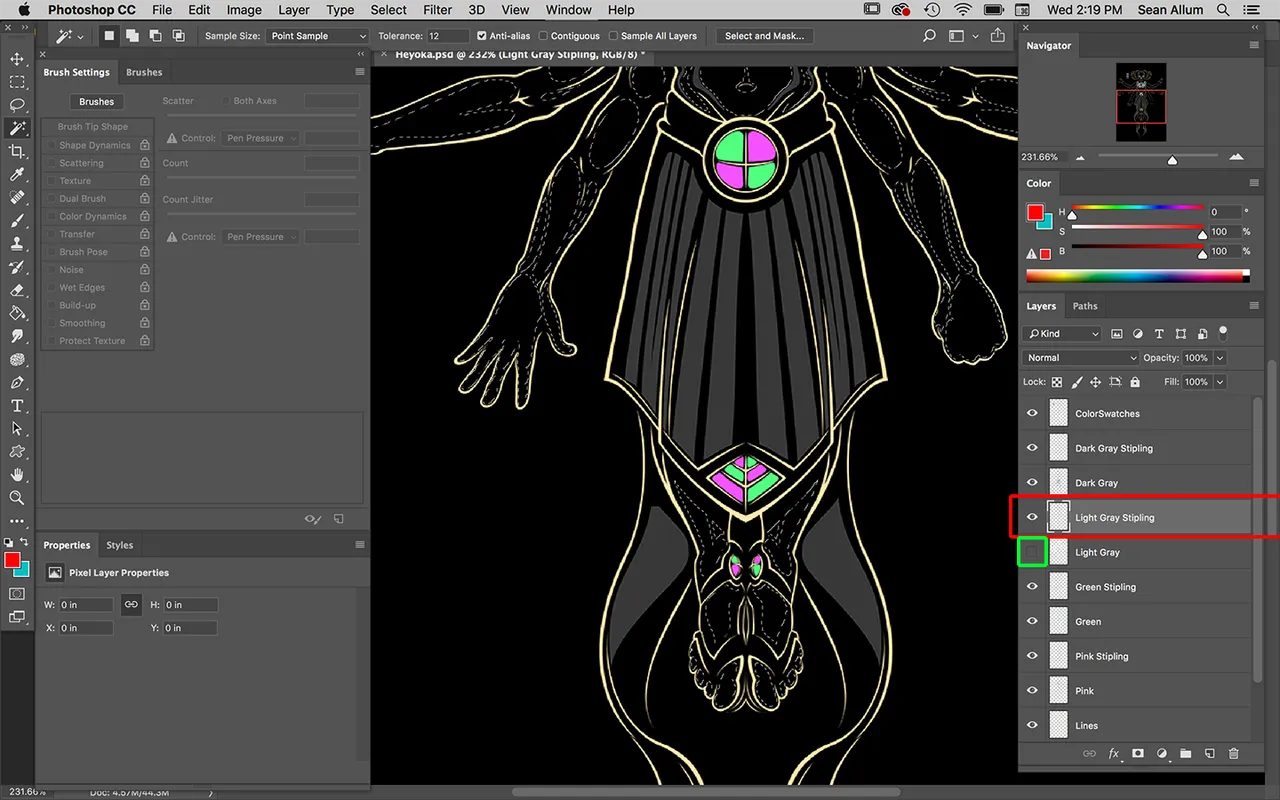Select the Clone Stamp tool
Viewport: 1280px width, 800px height.
(17, 243)
